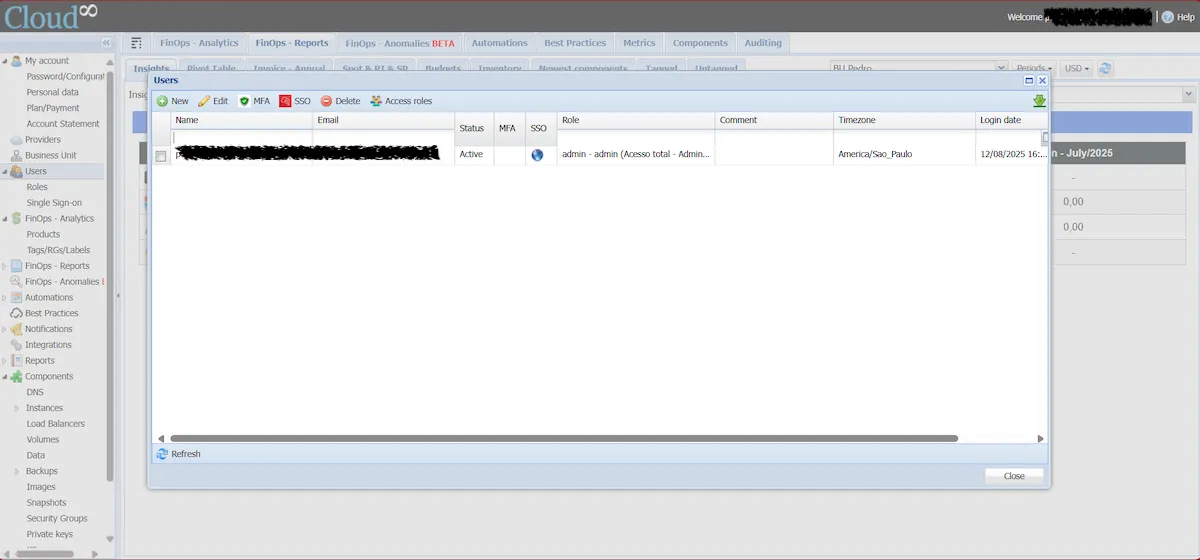Click the sidebar collapse double-arrow icon

[x=107, y=43]
